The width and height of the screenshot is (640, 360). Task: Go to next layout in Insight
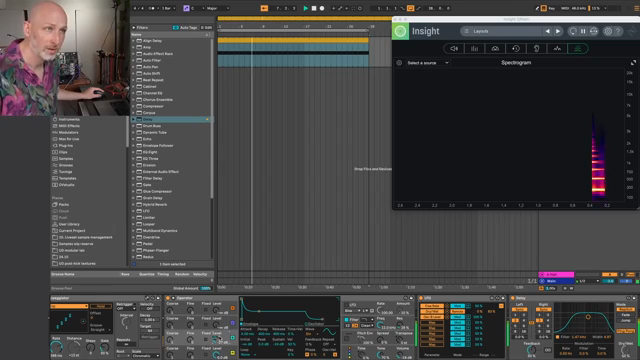coord(558,31)
